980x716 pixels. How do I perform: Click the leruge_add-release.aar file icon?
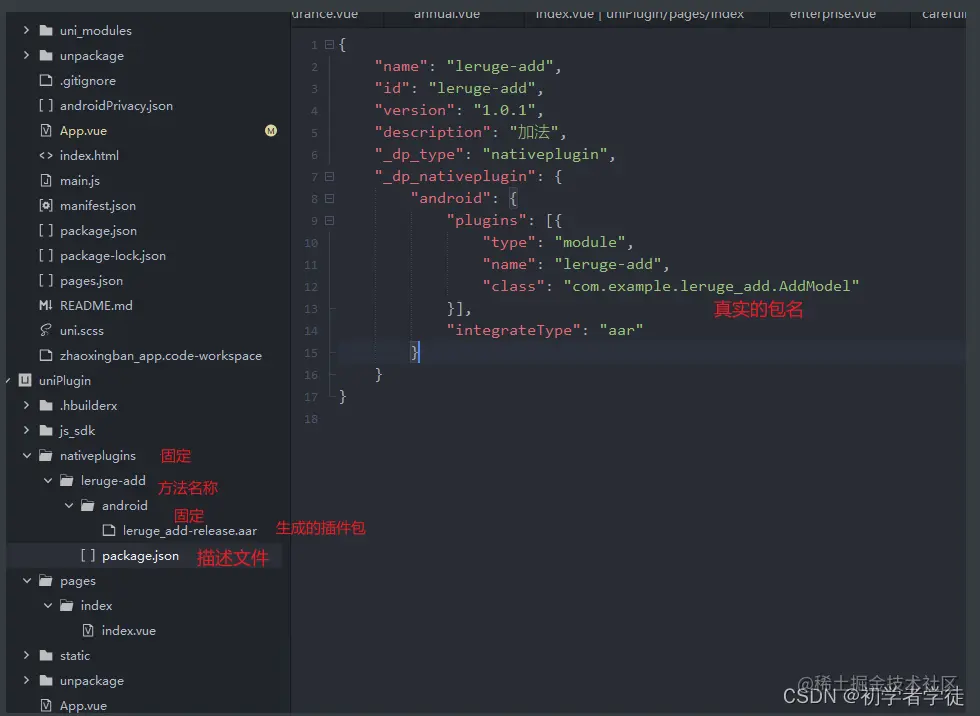(x=109, y=530)
